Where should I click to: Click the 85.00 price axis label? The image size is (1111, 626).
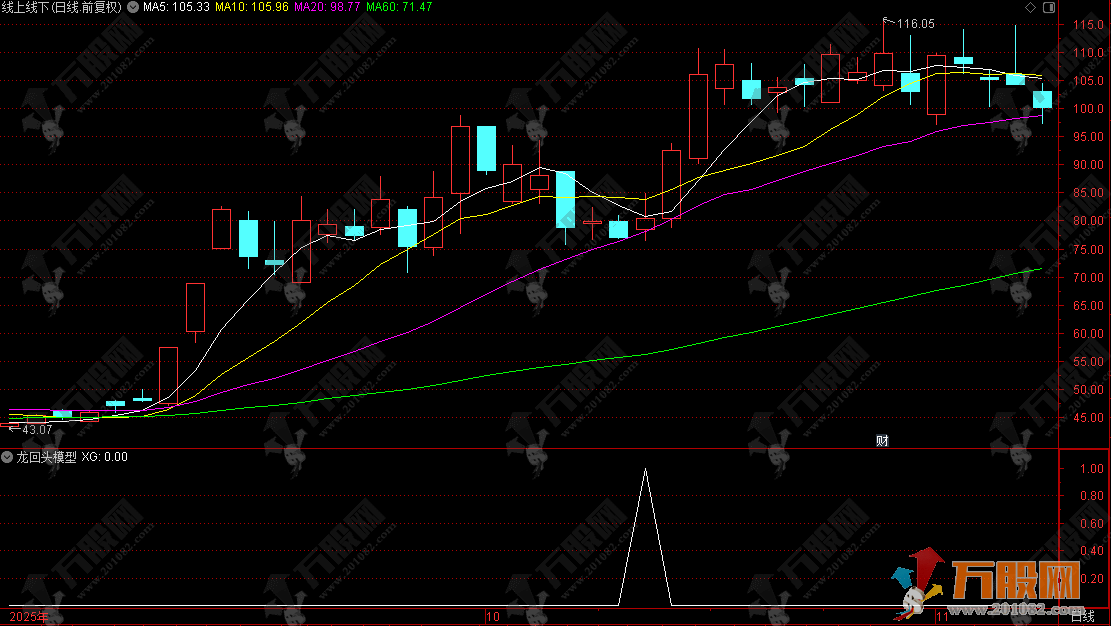pyautogui.click(x=1088, y=193)
